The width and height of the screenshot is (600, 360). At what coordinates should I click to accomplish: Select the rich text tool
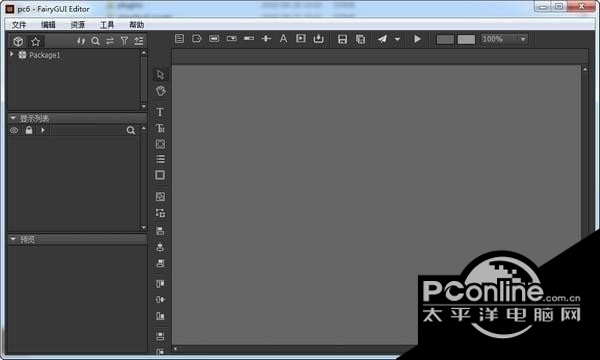[160, 128]
